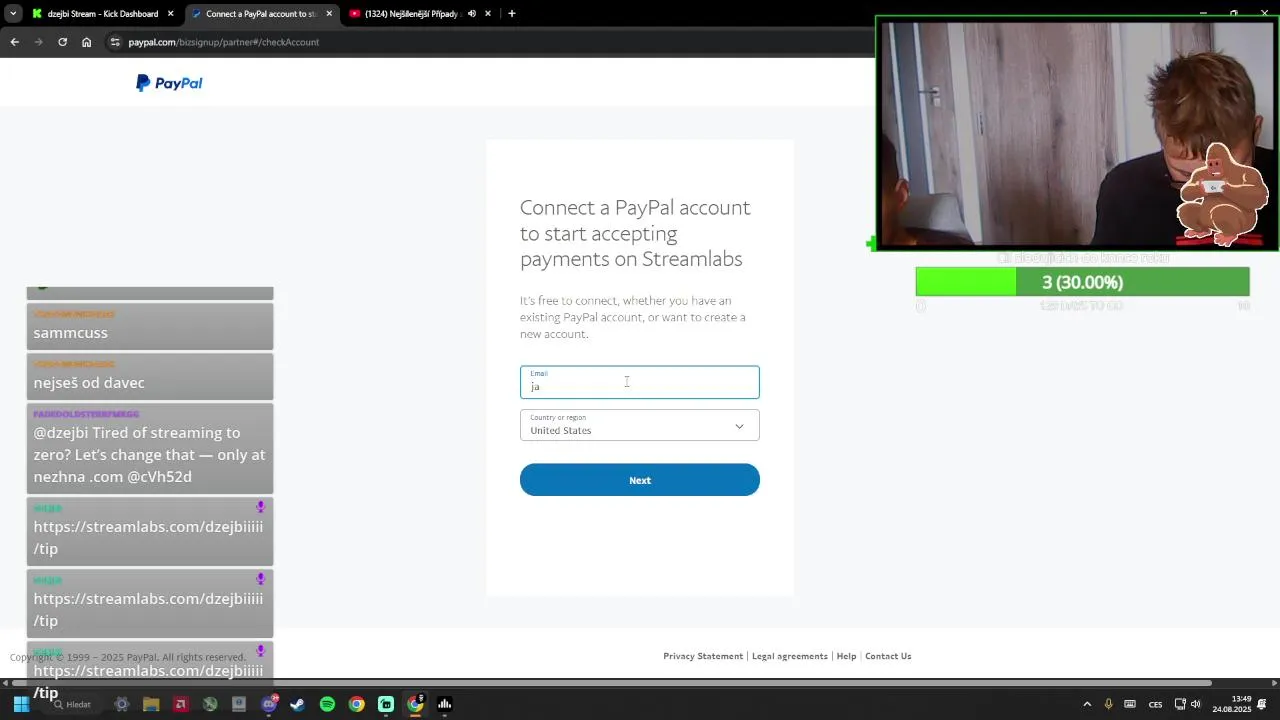Mute the YouTube tab audio icon
Viewport: 1280px width, 720px height.
pyautogui.click(x=472, y=14)
